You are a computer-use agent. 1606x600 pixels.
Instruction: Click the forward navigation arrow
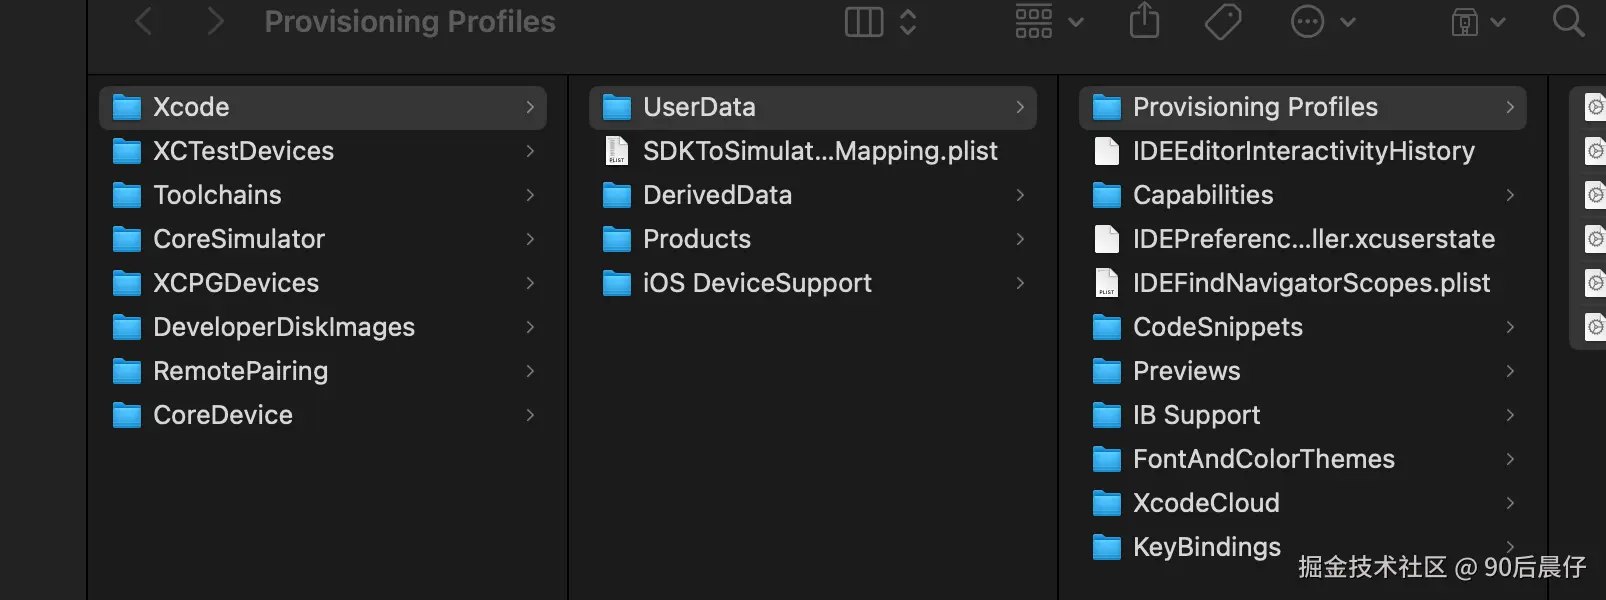coord(214,21)
